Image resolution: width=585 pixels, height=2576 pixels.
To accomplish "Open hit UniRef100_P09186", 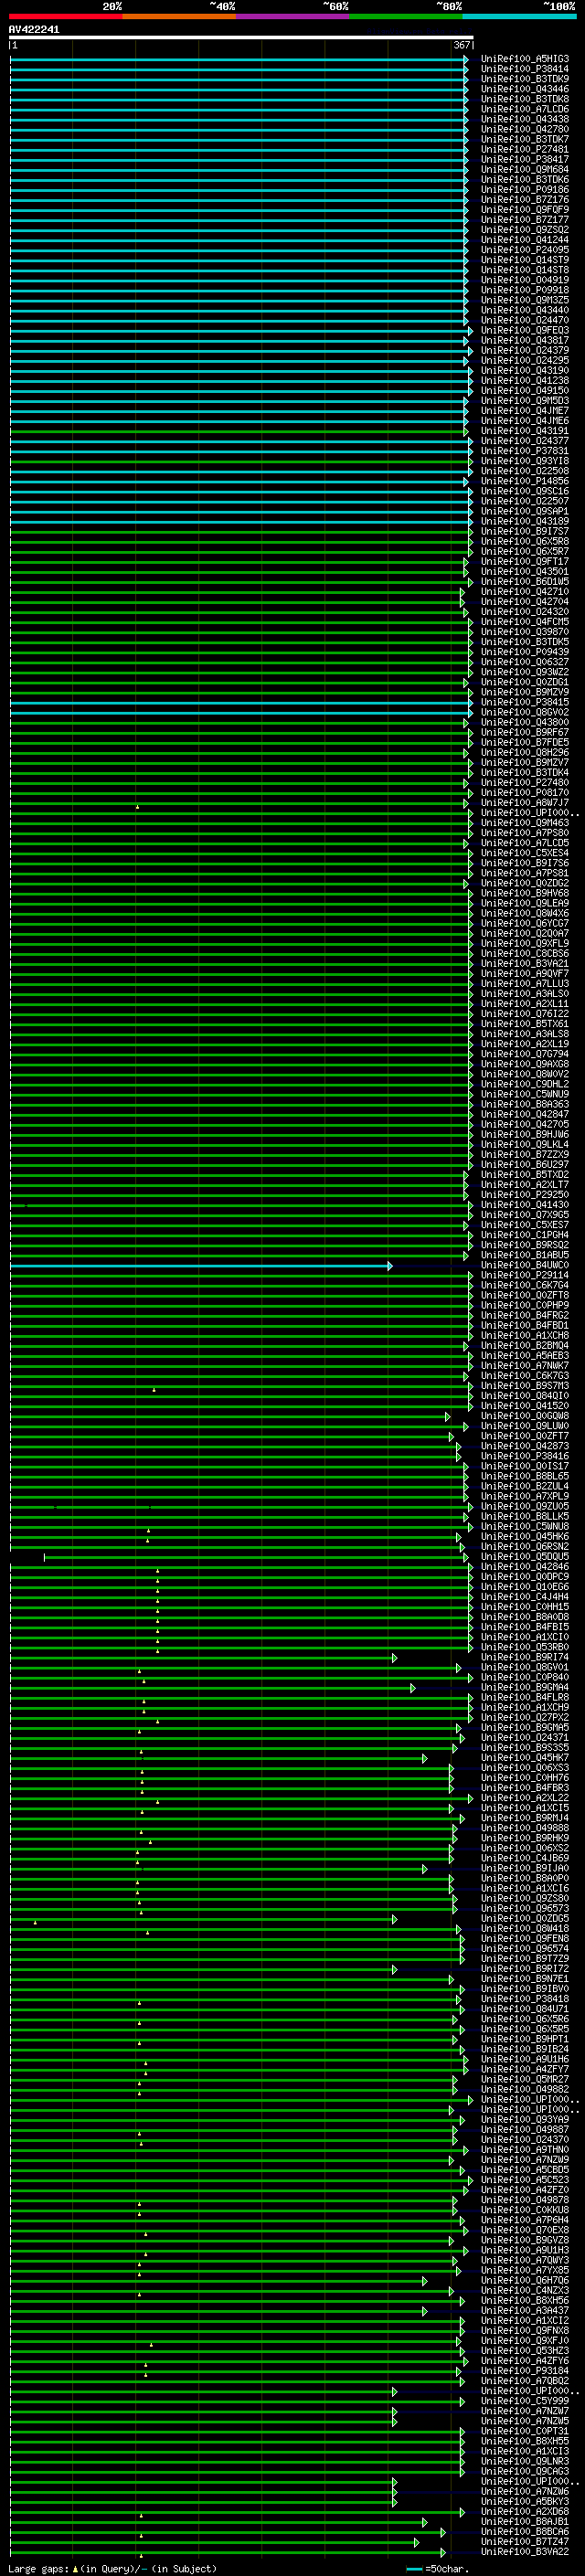I will (x=525, y=189).
